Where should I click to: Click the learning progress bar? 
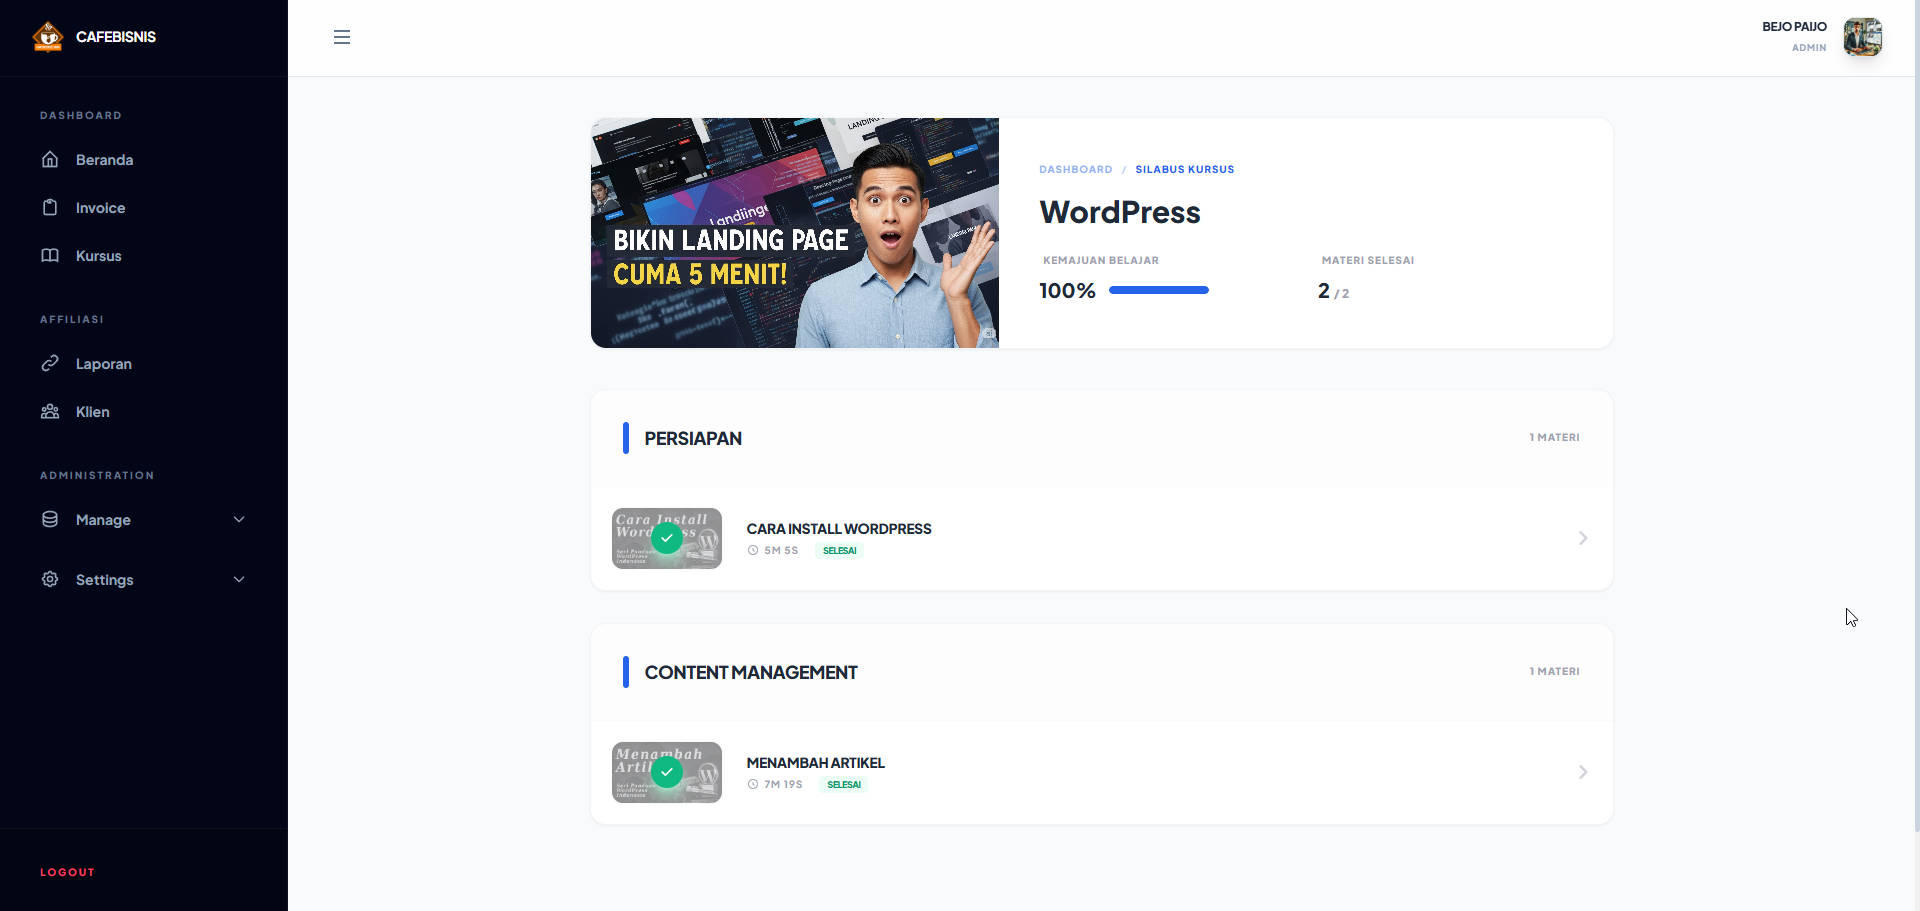click(x=1158, y=290)
